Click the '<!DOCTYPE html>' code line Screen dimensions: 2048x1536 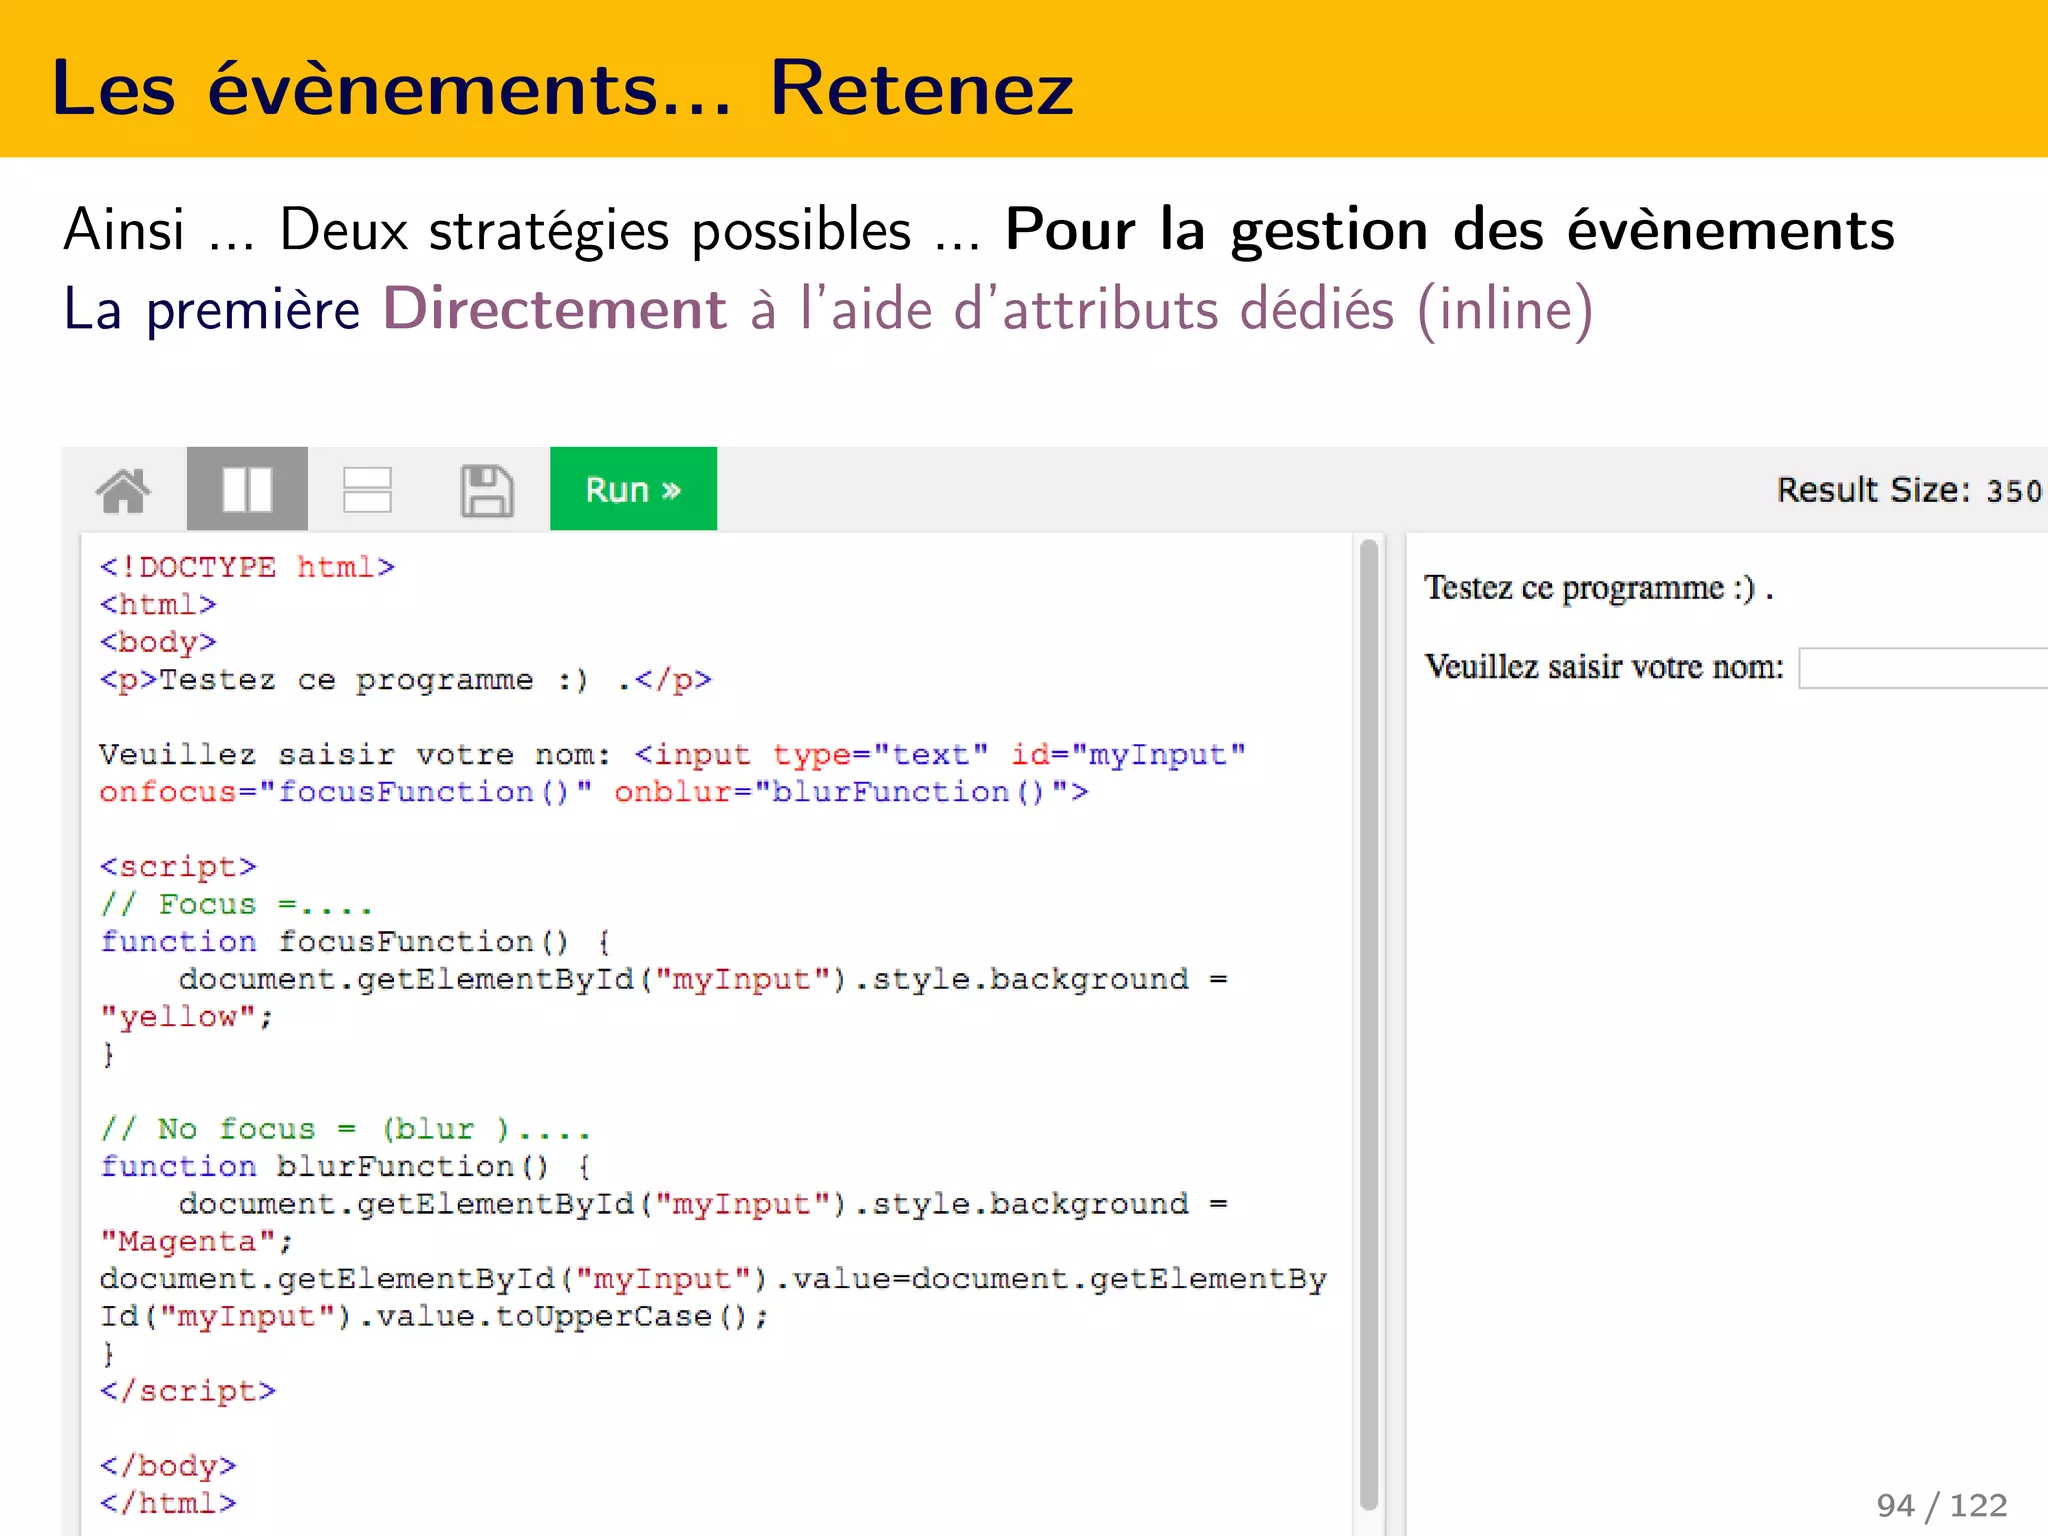[x=247, y=567]
